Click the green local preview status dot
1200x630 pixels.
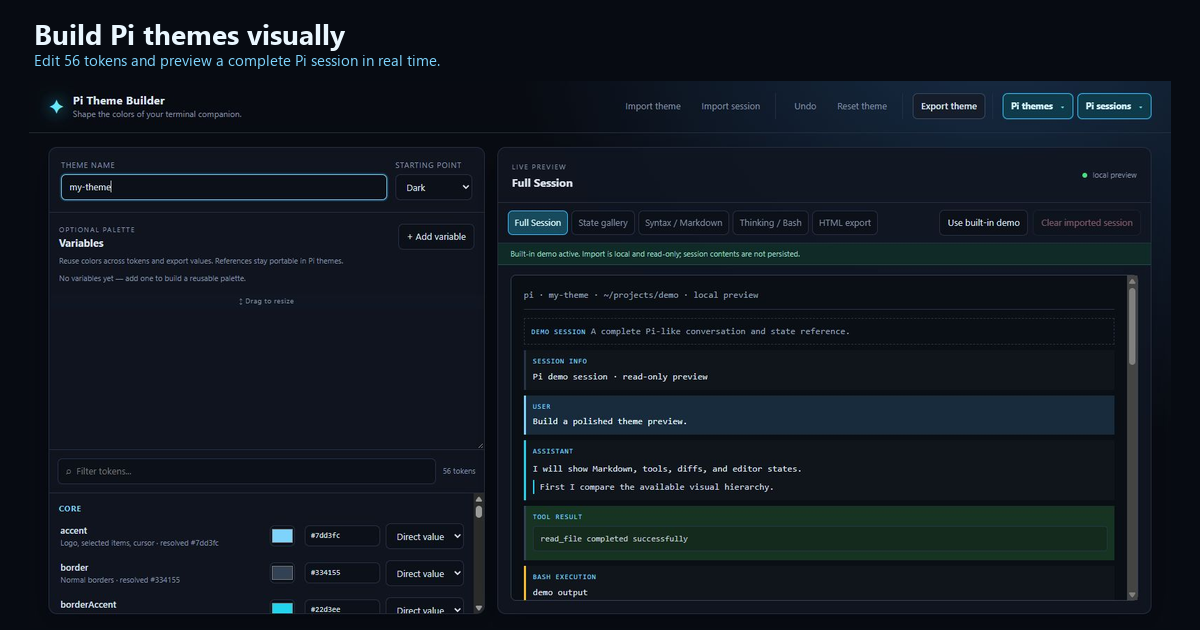pos(1085,175)
